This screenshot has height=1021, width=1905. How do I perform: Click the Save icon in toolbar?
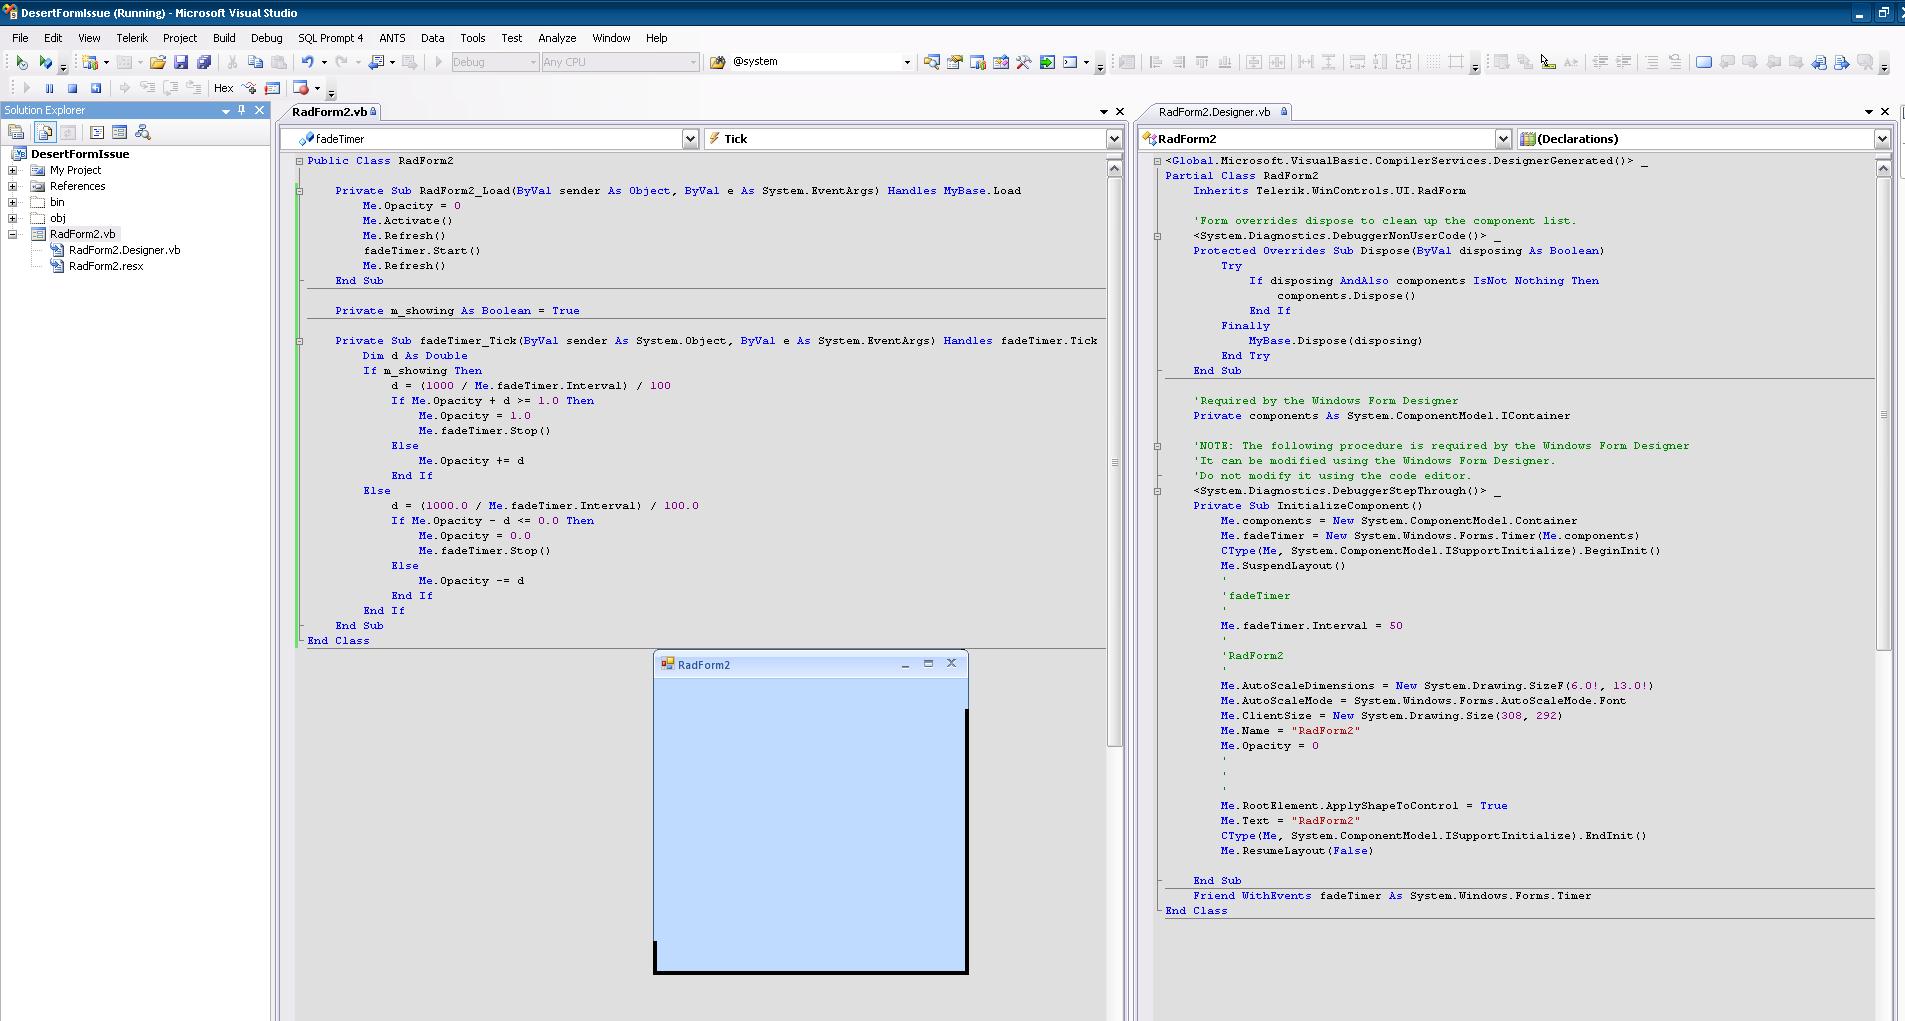coord(181,62)
